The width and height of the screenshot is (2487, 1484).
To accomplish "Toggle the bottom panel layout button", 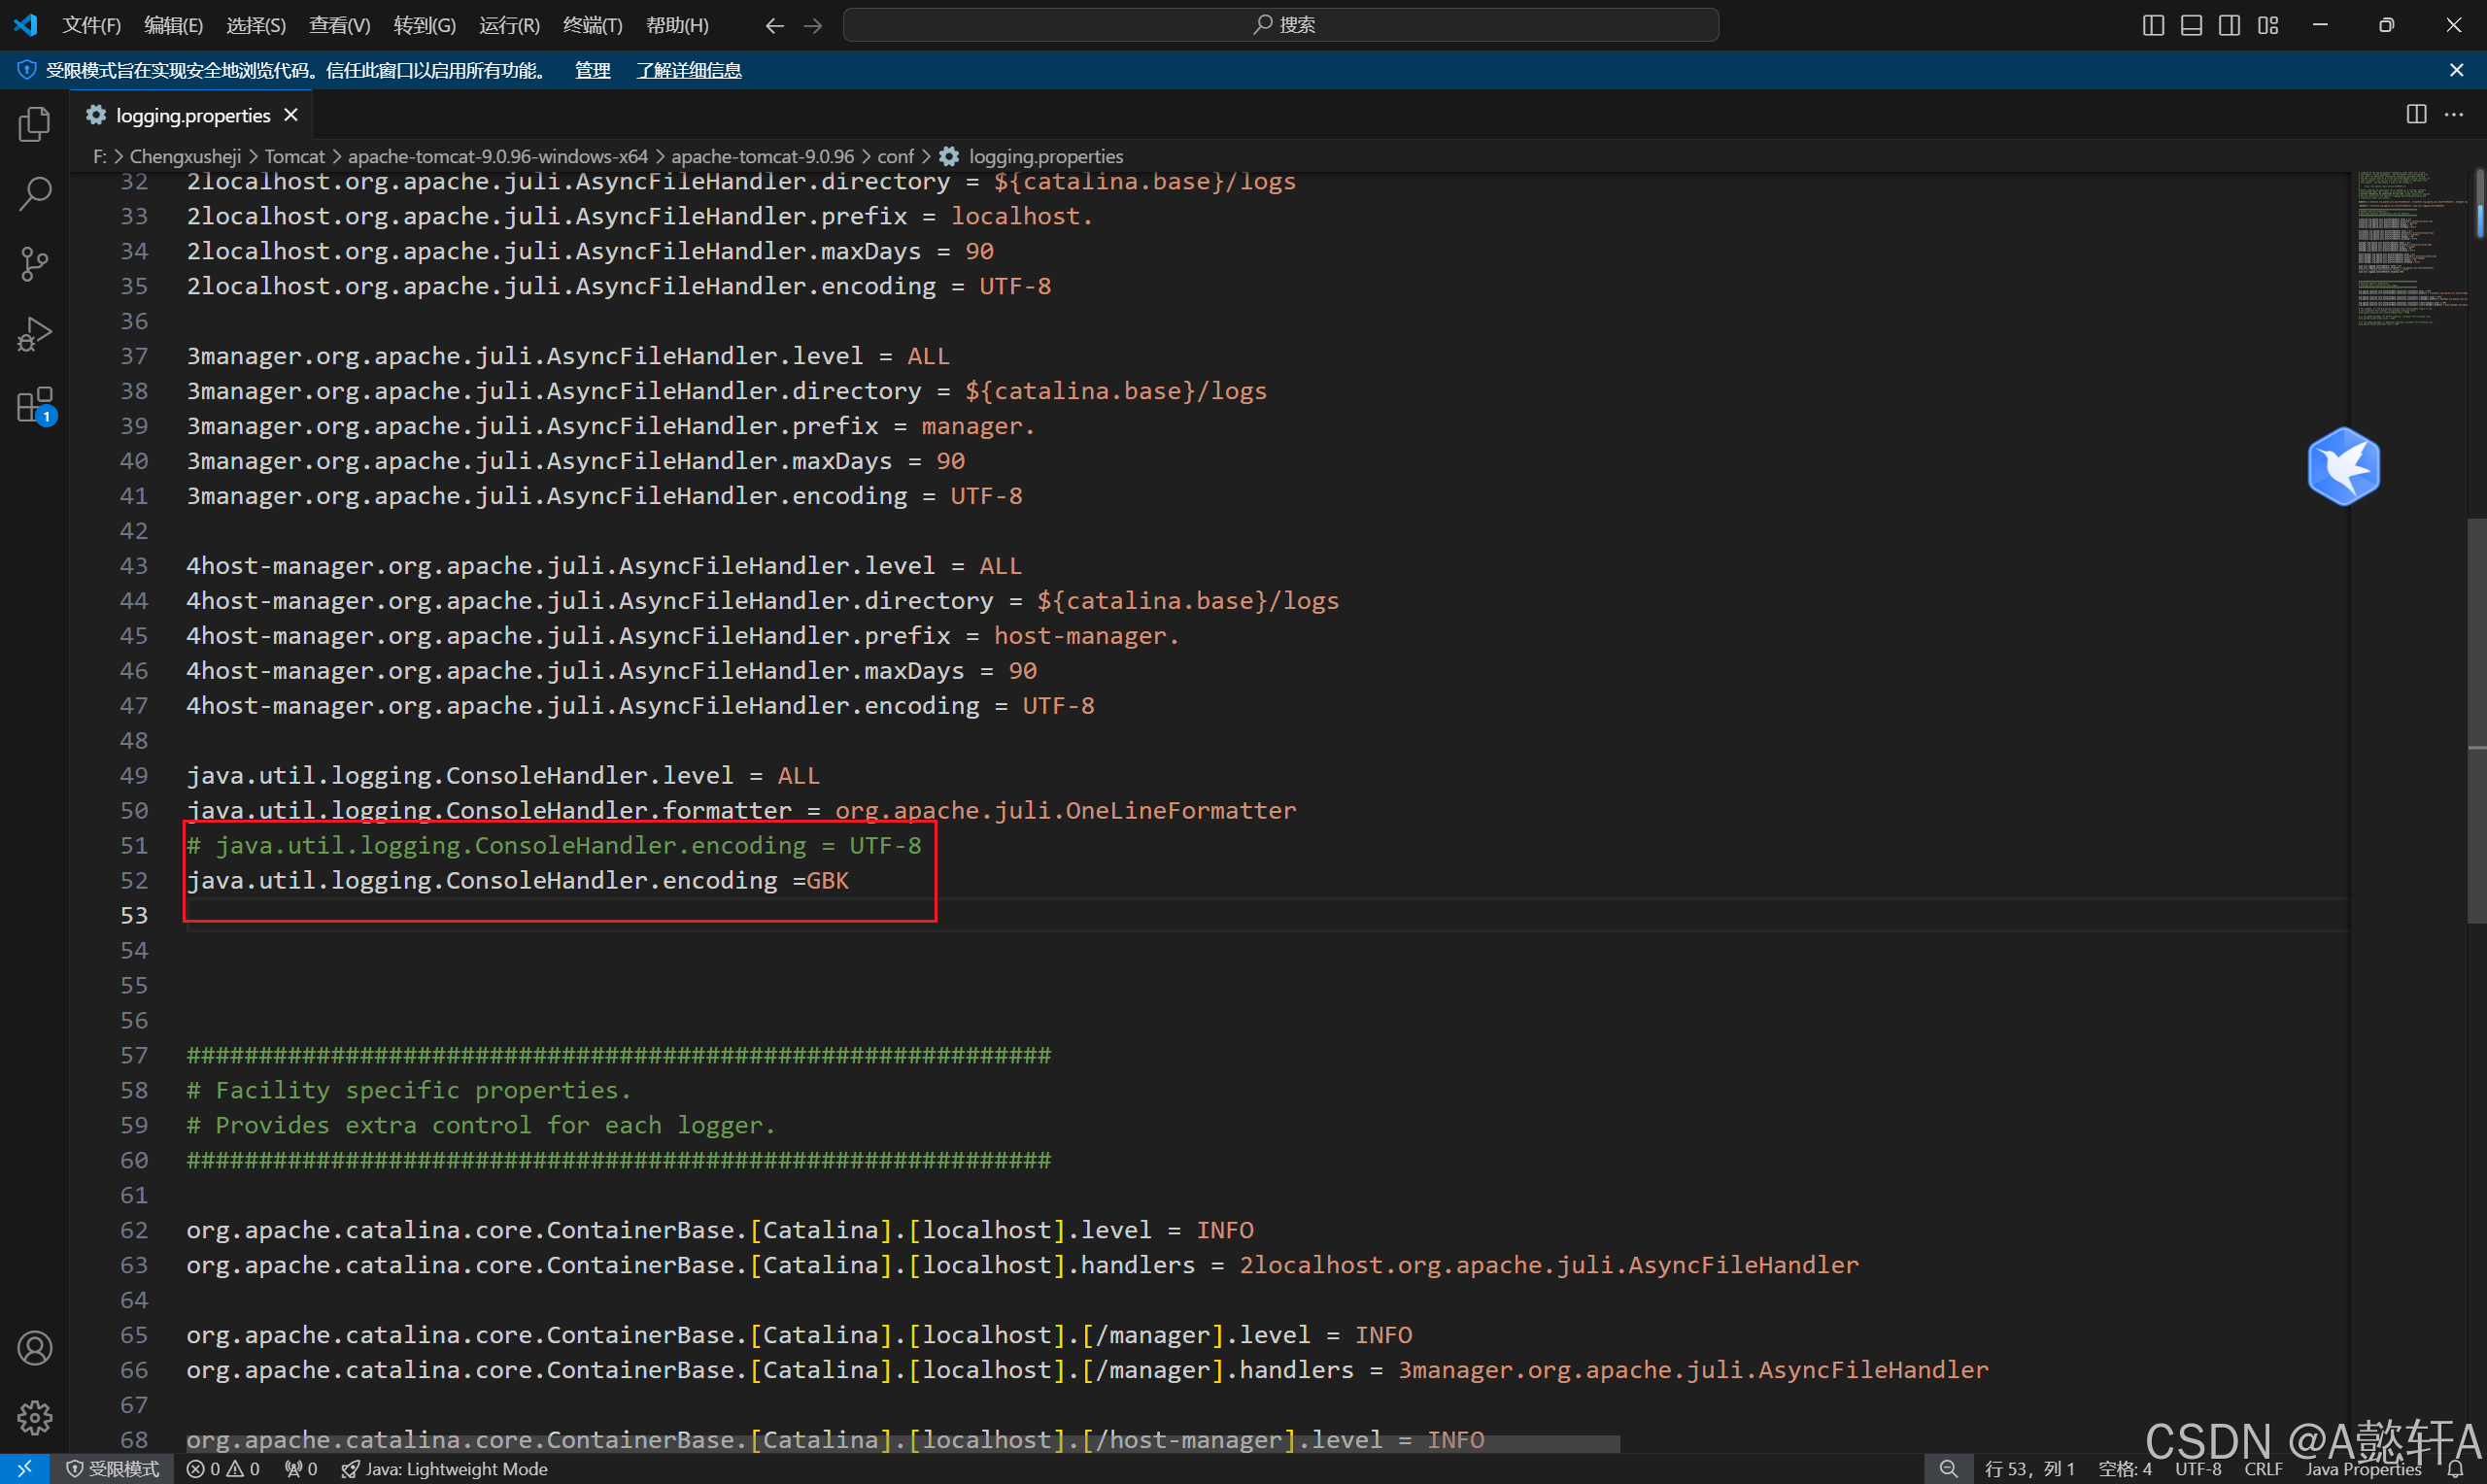I will coord(2191,25).
